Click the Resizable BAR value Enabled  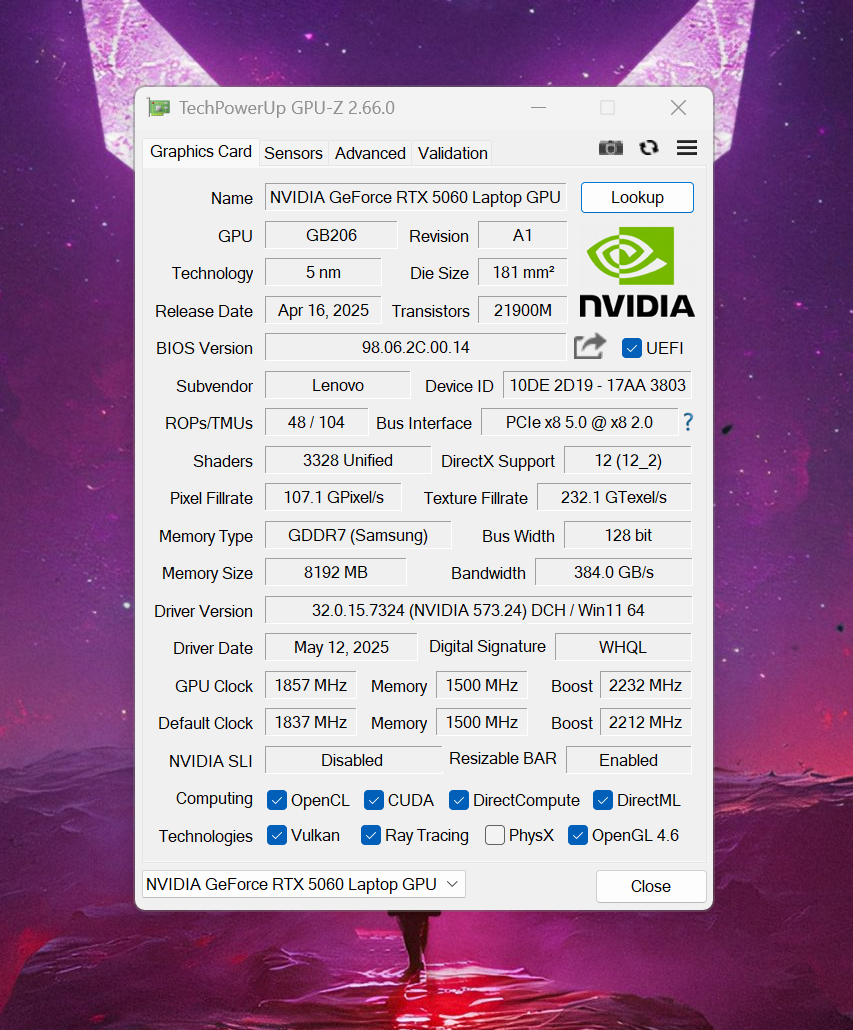tap(628, 760)
